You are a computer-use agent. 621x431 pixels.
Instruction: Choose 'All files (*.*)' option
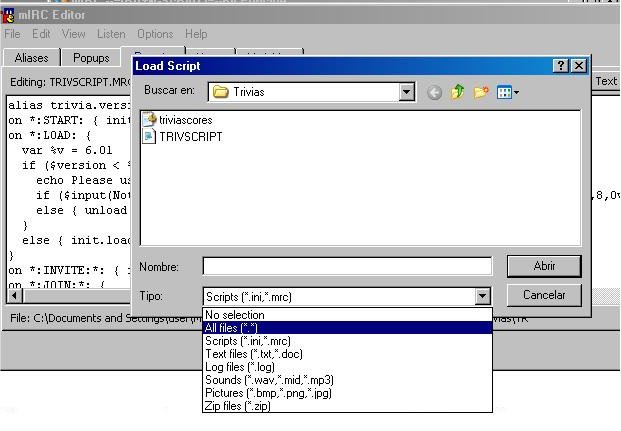(347, 328)
